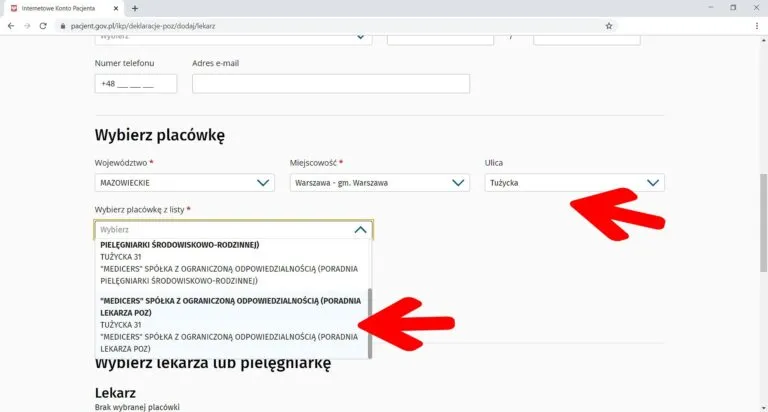The image size is (768, 412).
Task: Click the chevron in the Ulica field
Action: pos(653,183)
